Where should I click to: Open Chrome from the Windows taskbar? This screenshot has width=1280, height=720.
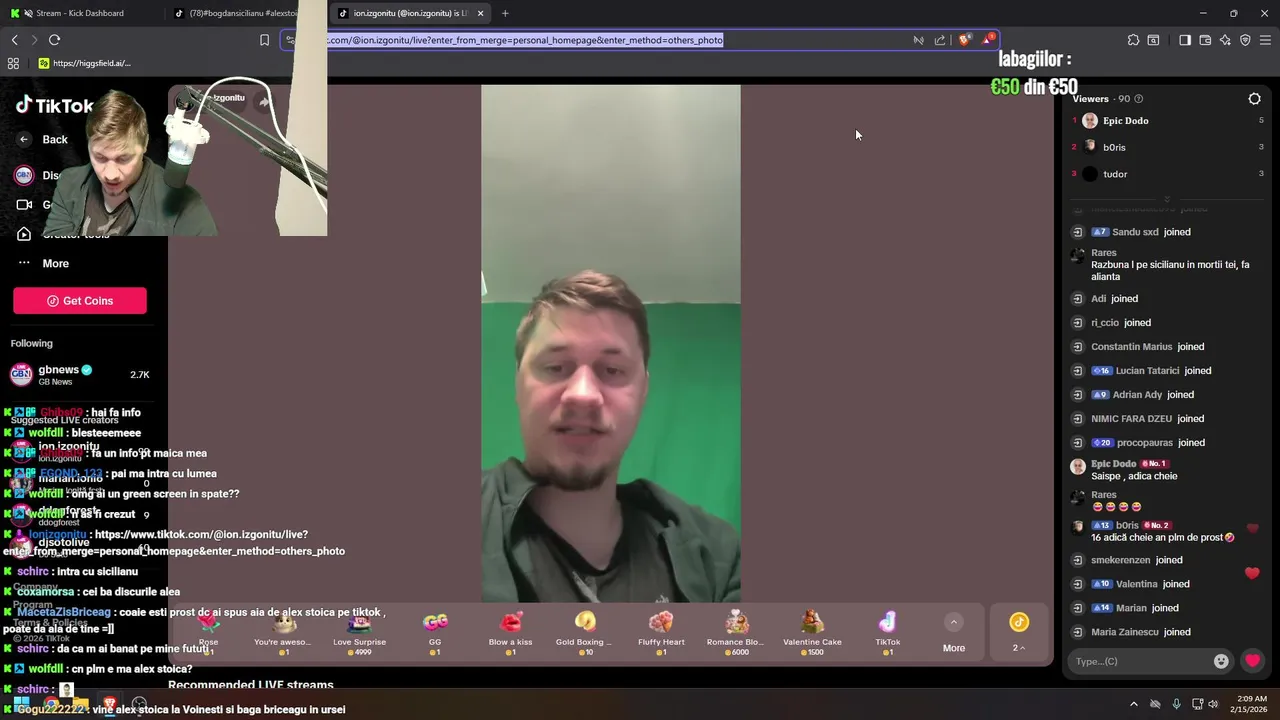point(50,704)
